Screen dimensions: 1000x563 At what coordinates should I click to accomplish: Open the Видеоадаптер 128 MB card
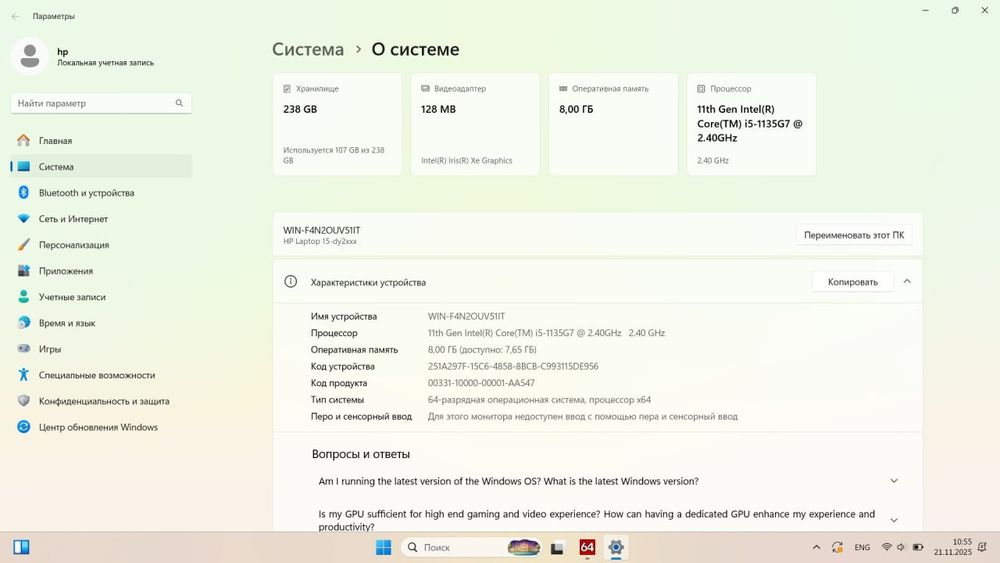click(475, 124)
